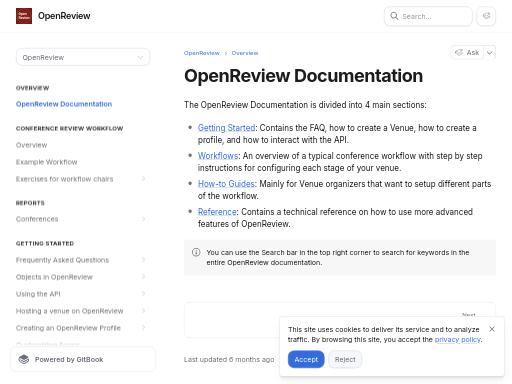The height and width of the screenshot is (384, 512).
Task: Click the Ask button
Action: (x=467, y=53)
